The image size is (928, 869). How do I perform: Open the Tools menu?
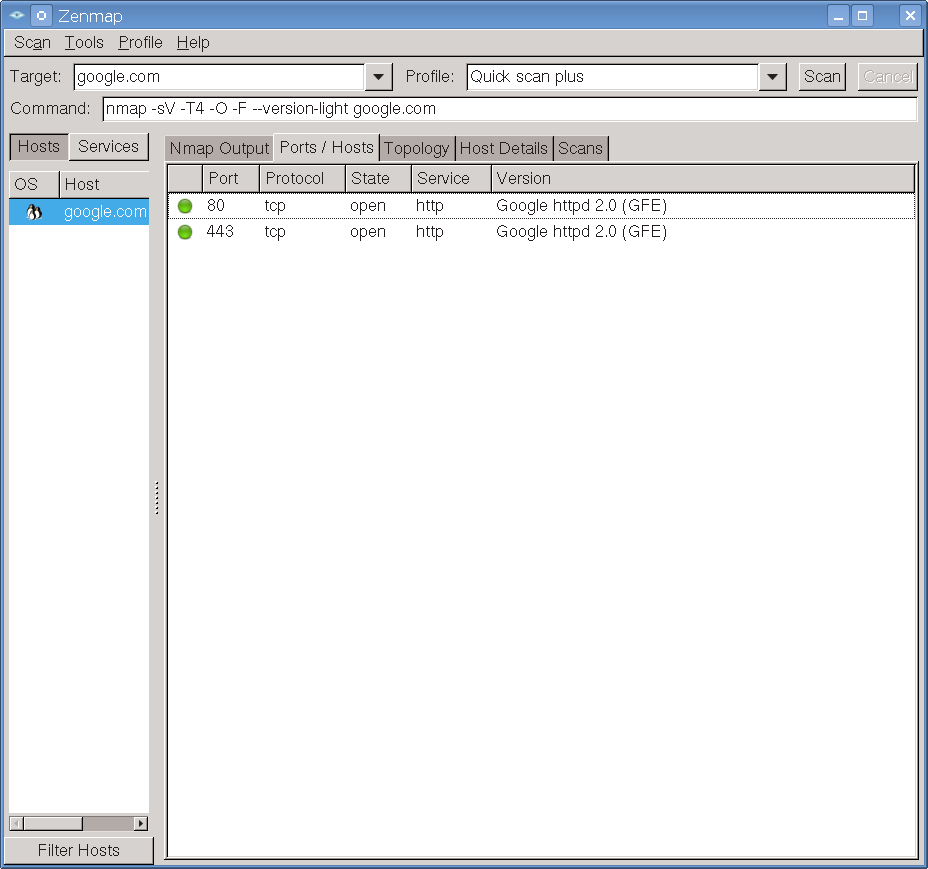click(x=84, y=43)
